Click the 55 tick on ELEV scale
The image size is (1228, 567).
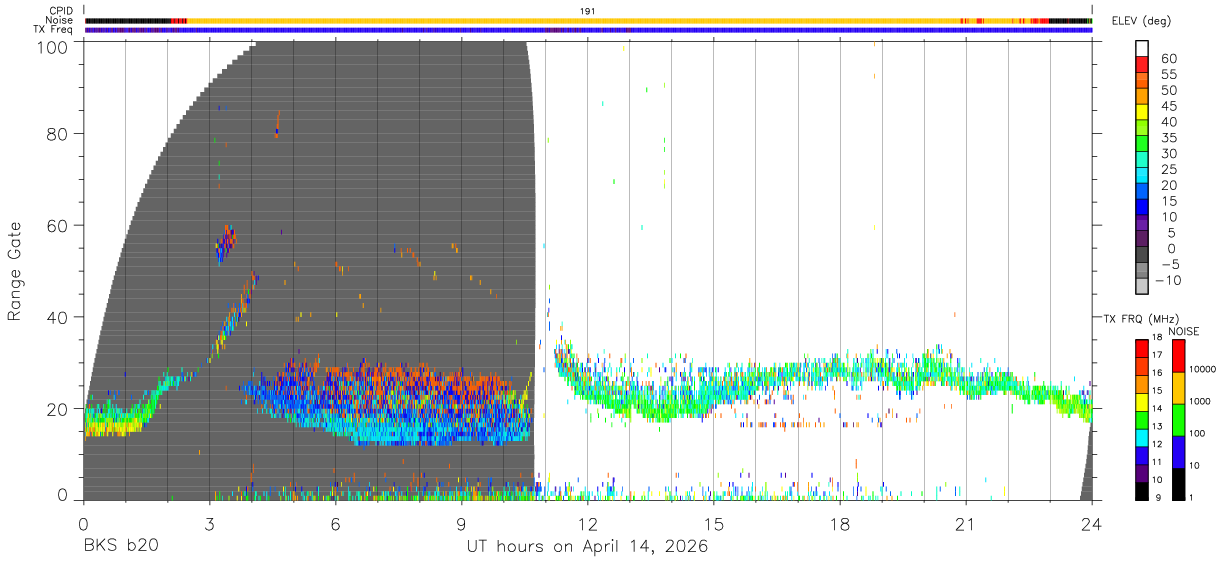click(x=1168, y=75)
